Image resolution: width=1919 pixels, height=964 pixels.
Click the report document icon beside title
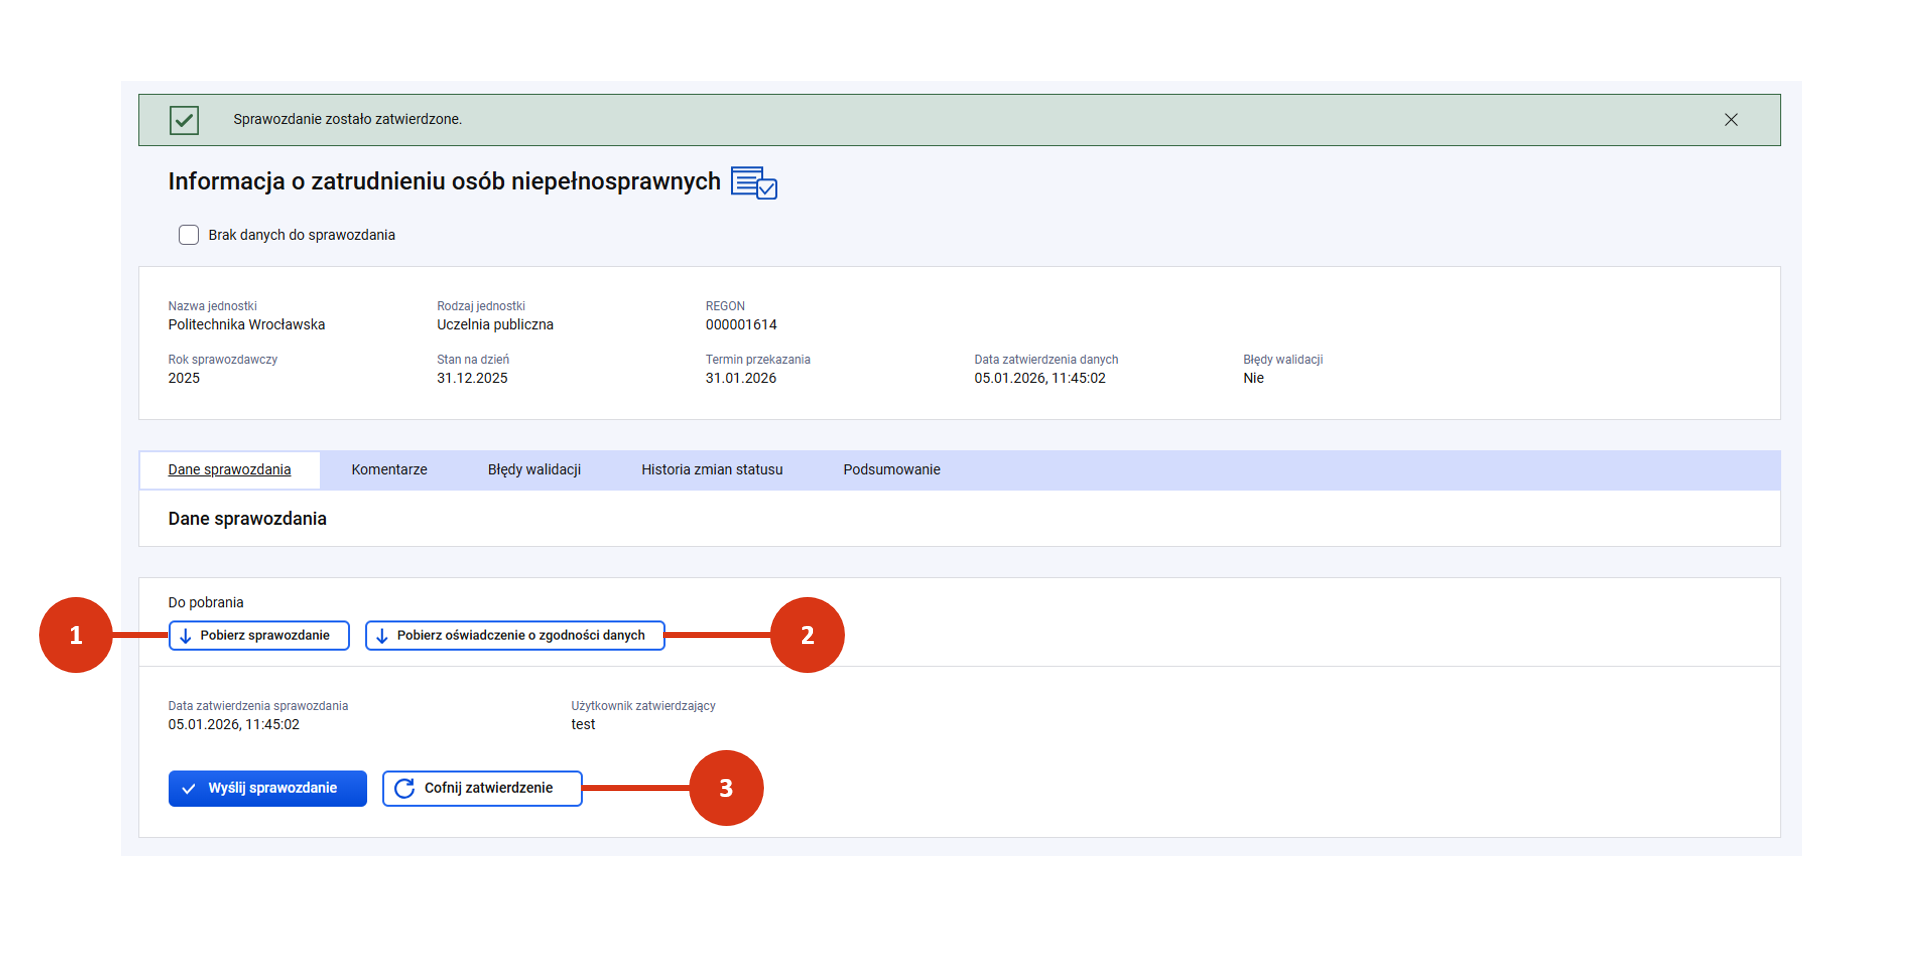(753, 183)
